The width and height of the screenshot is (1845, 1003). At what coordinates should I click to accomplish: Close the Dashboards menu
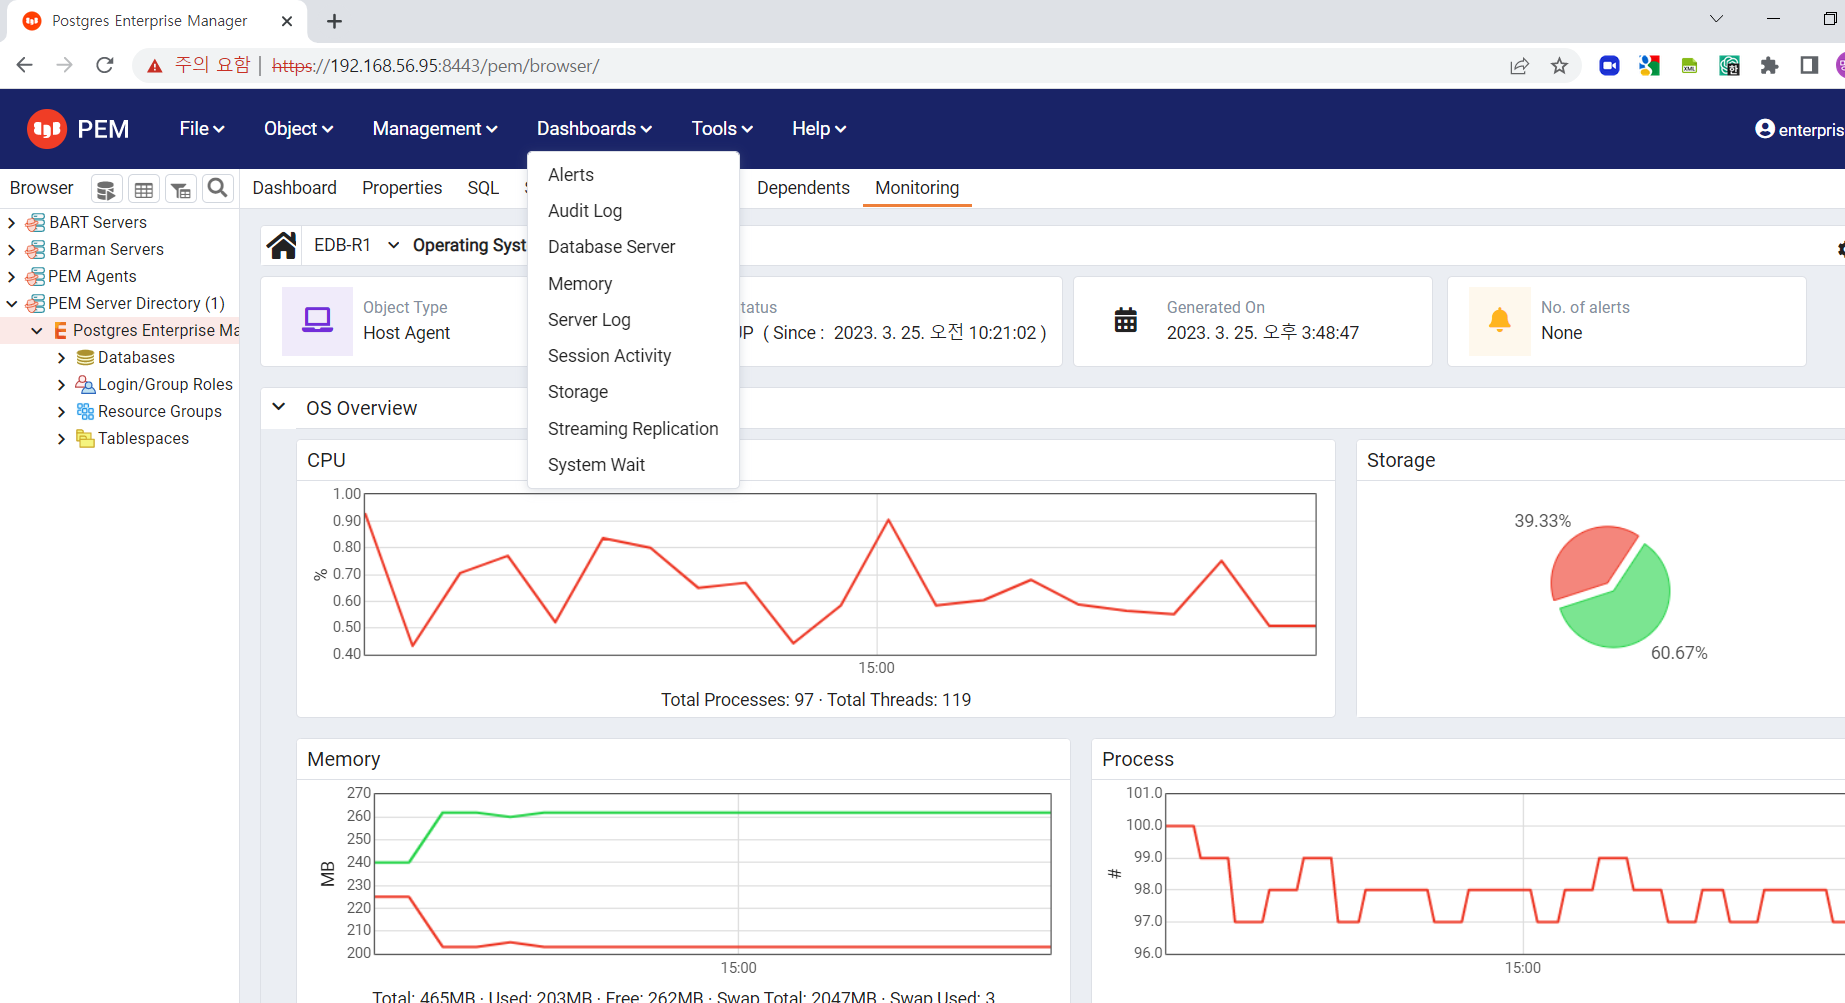pos(594,129)
